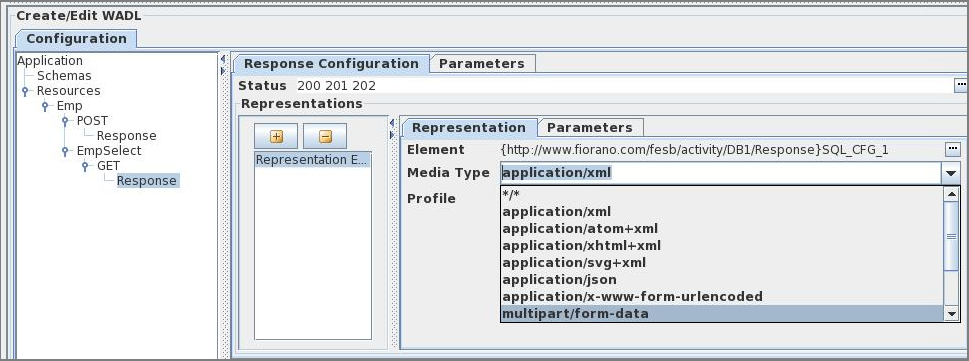This screenshot has height=361, width=969.
Task: Open the Status ellipsis editor button
Action: (961, 85)
